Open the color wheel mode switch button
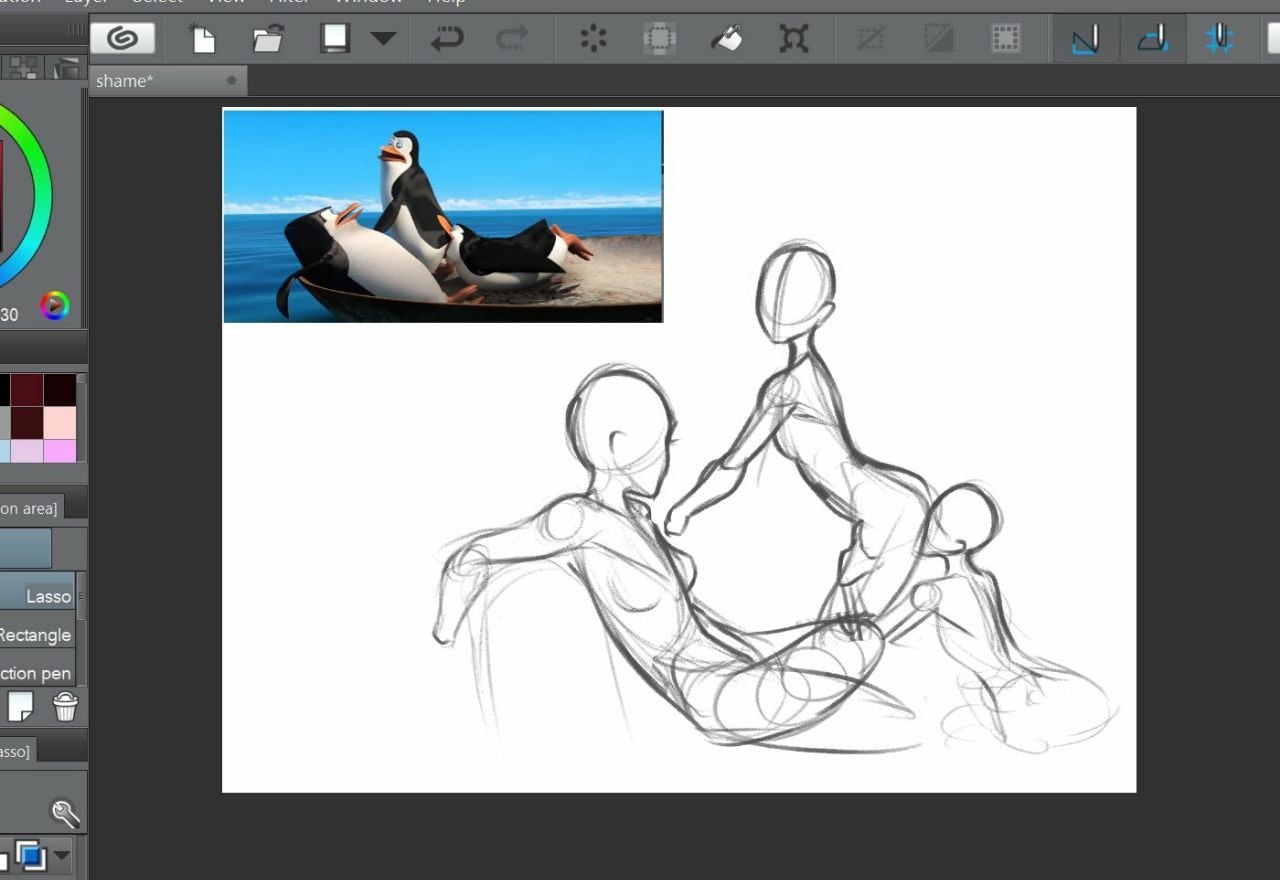Image resolution: width=1280 pixels, height=880 pixels. coord(55,306)
